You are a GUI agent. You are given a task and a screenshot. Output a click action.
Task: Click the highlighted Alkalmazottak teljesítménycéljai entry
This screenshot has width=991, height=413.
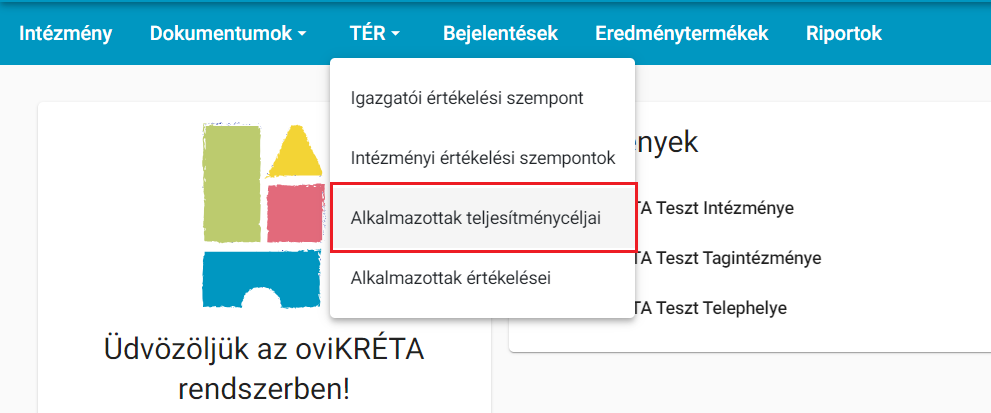(x=483, y=218)
